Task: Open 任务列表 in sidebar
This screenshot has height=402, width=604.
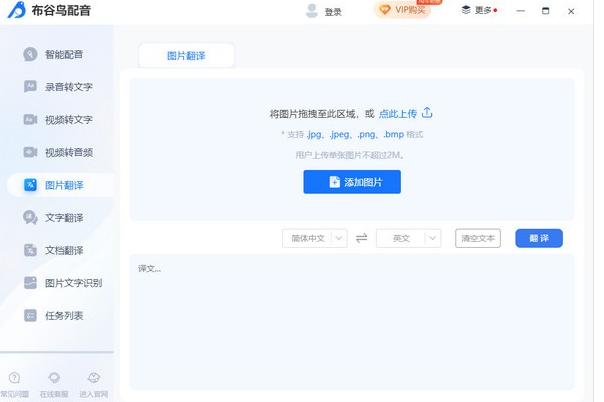Action: click(x=64, y=316)
